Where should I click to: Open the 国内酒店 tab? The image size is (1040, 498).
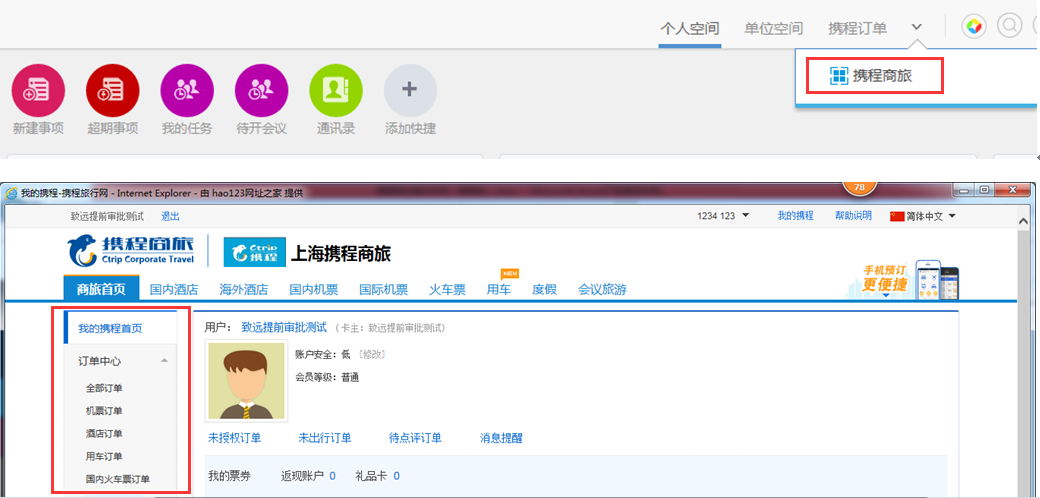tap(174, 290)
